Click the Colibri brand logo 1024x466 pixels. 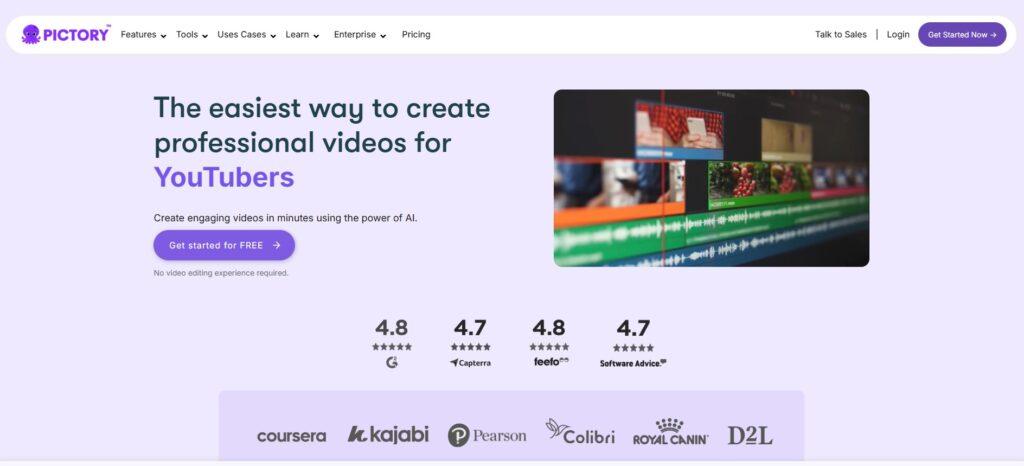coord(580,432)
